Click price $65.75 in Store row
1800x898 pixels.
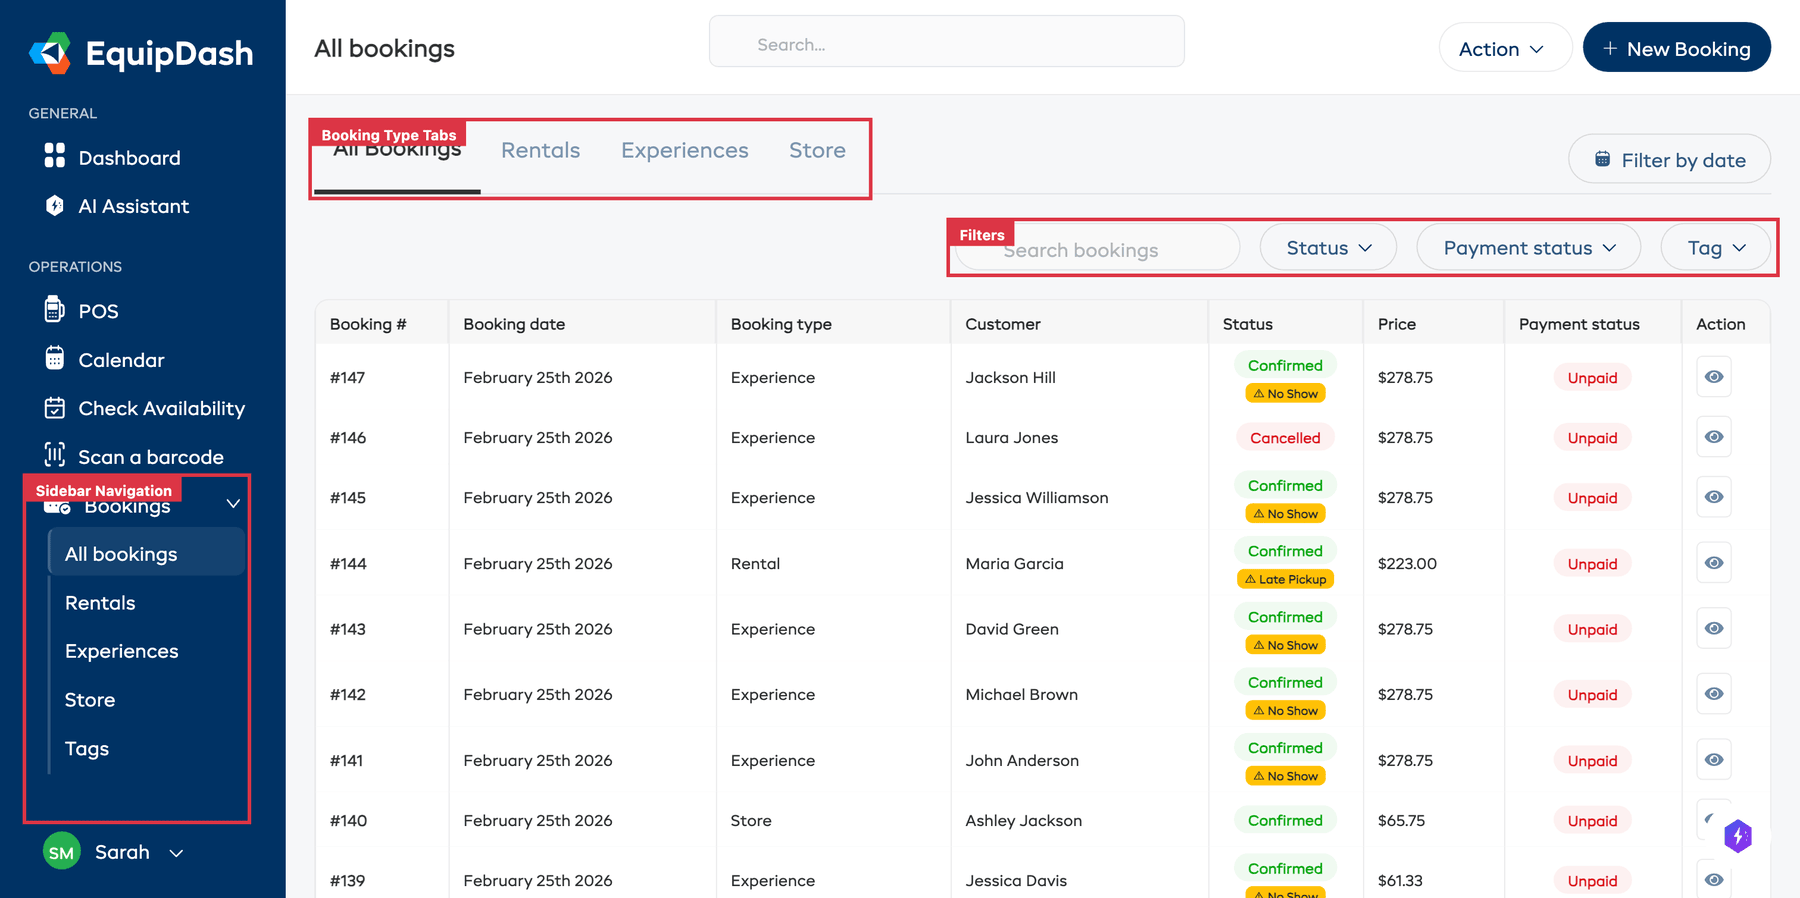point(1402,821)
